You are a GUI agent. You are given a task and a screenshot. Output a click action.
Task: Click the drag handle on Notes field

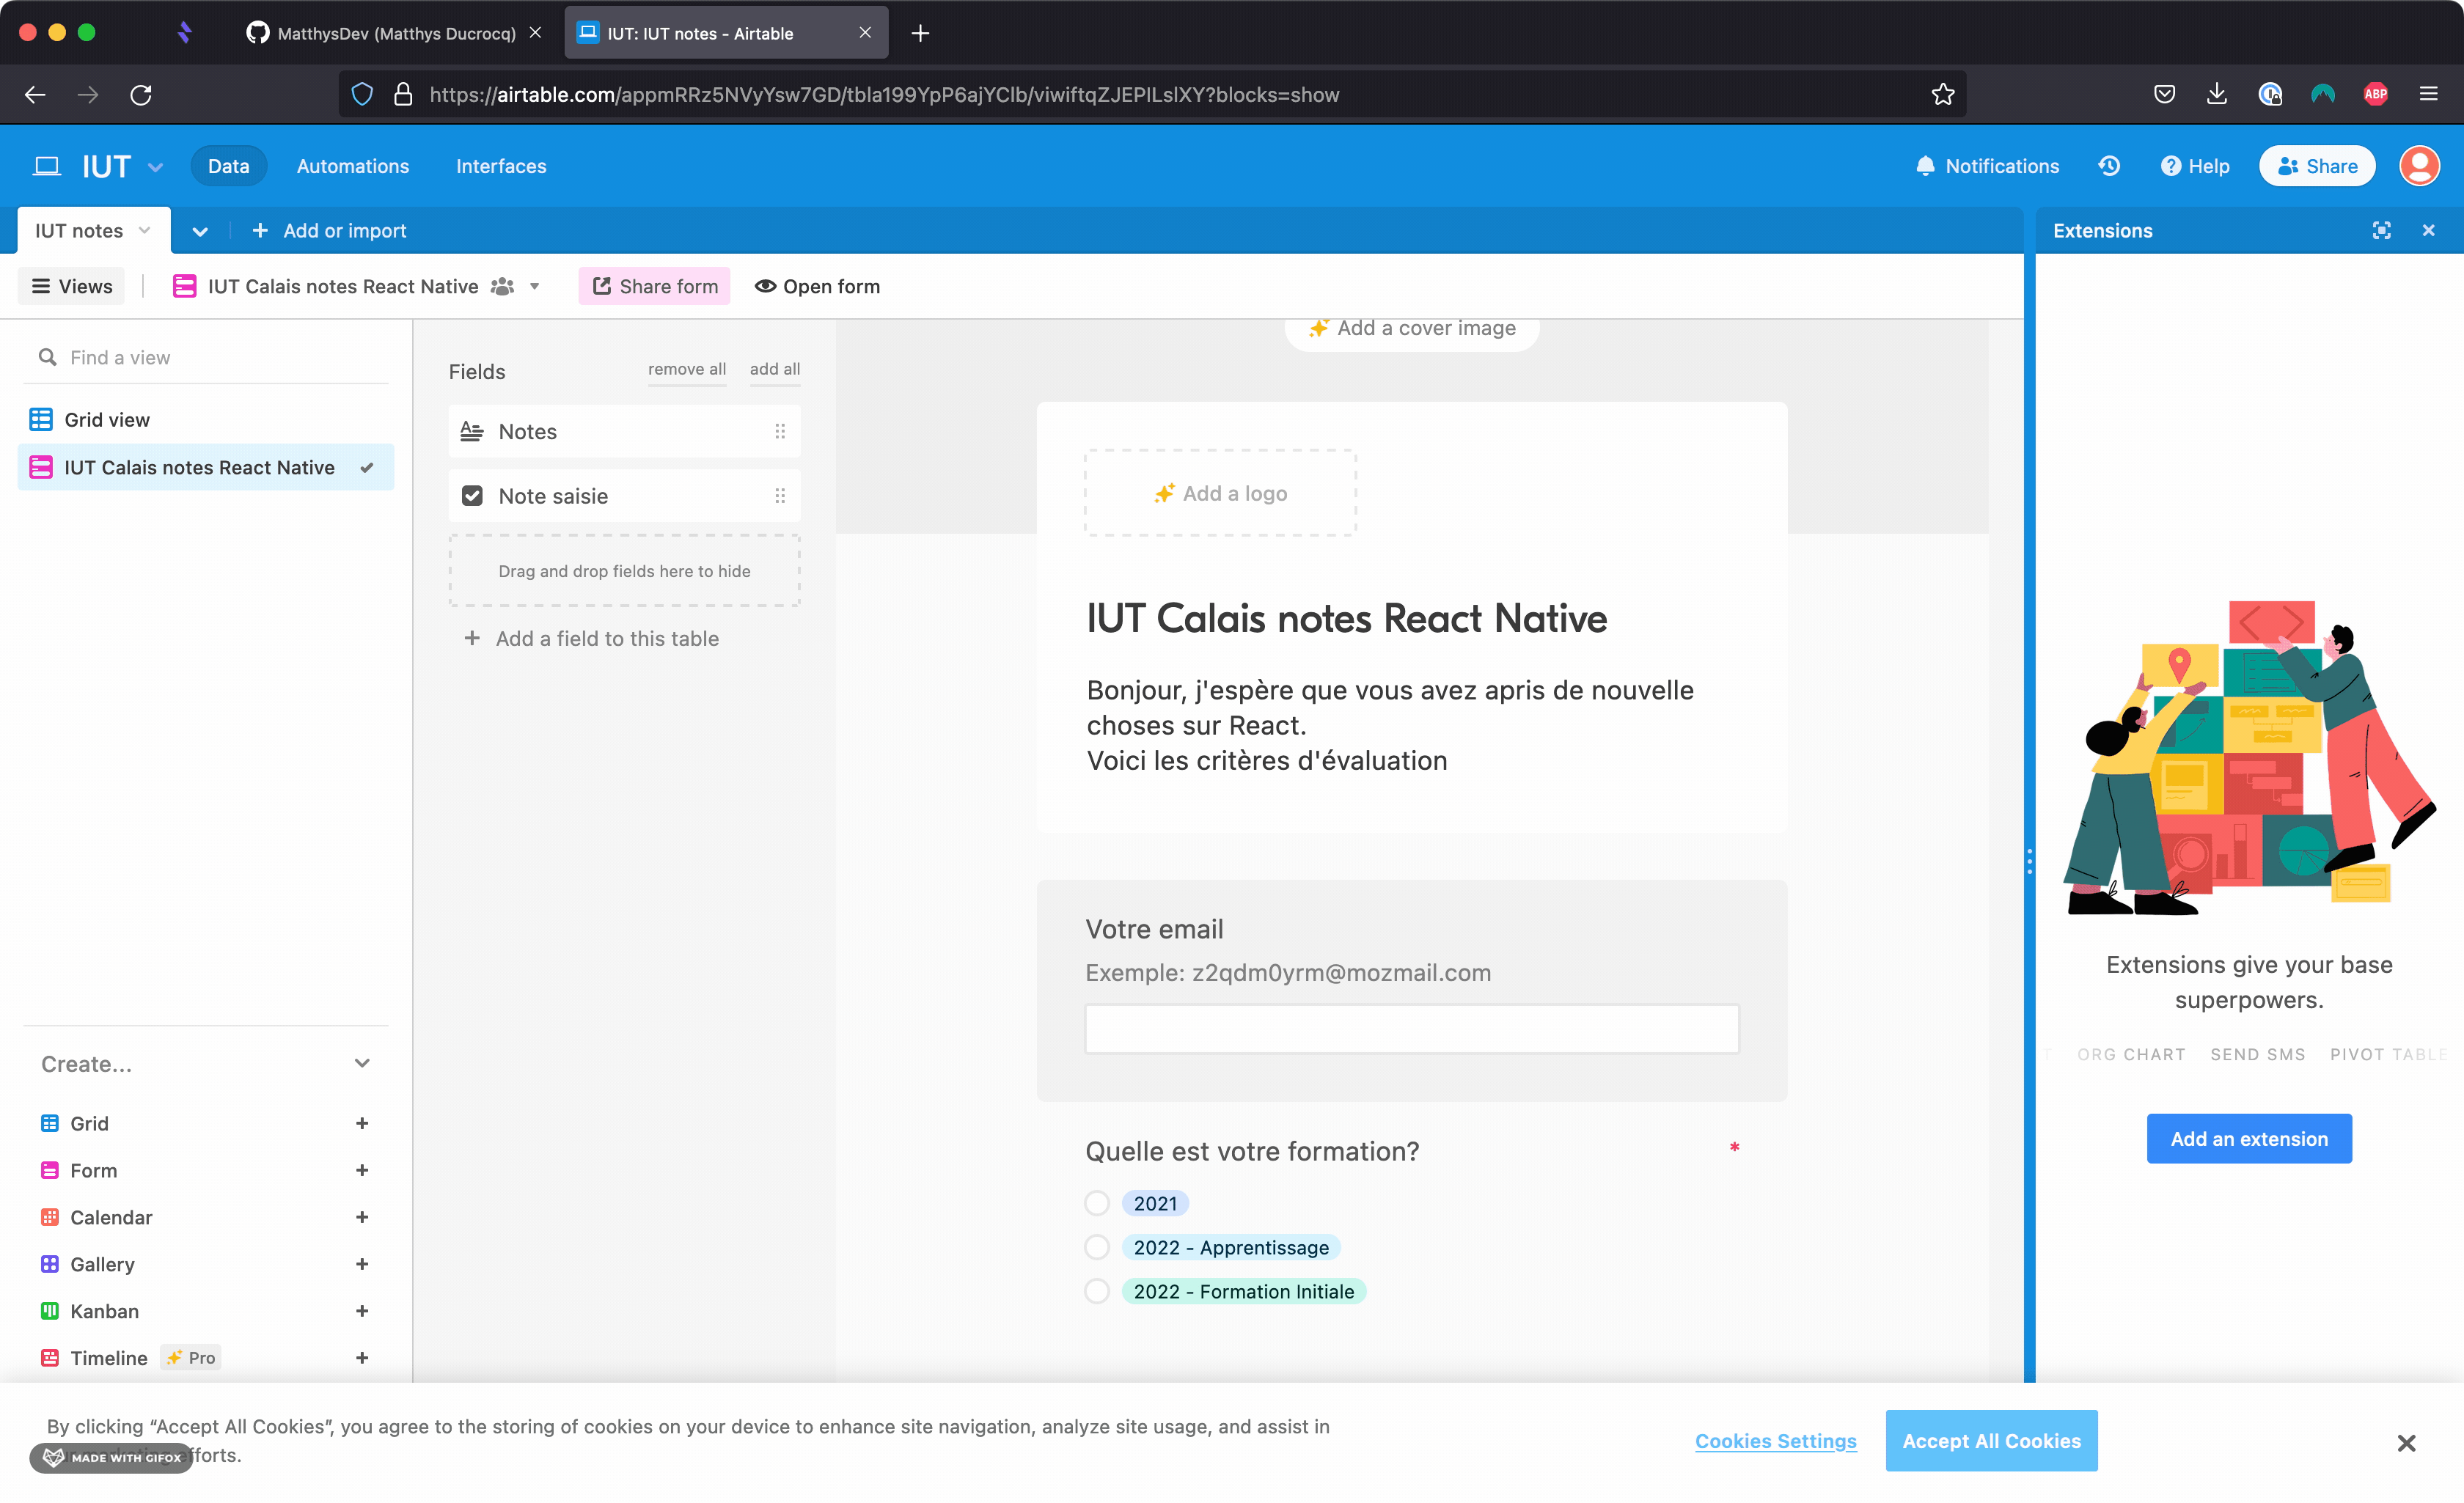coord(780,432)
